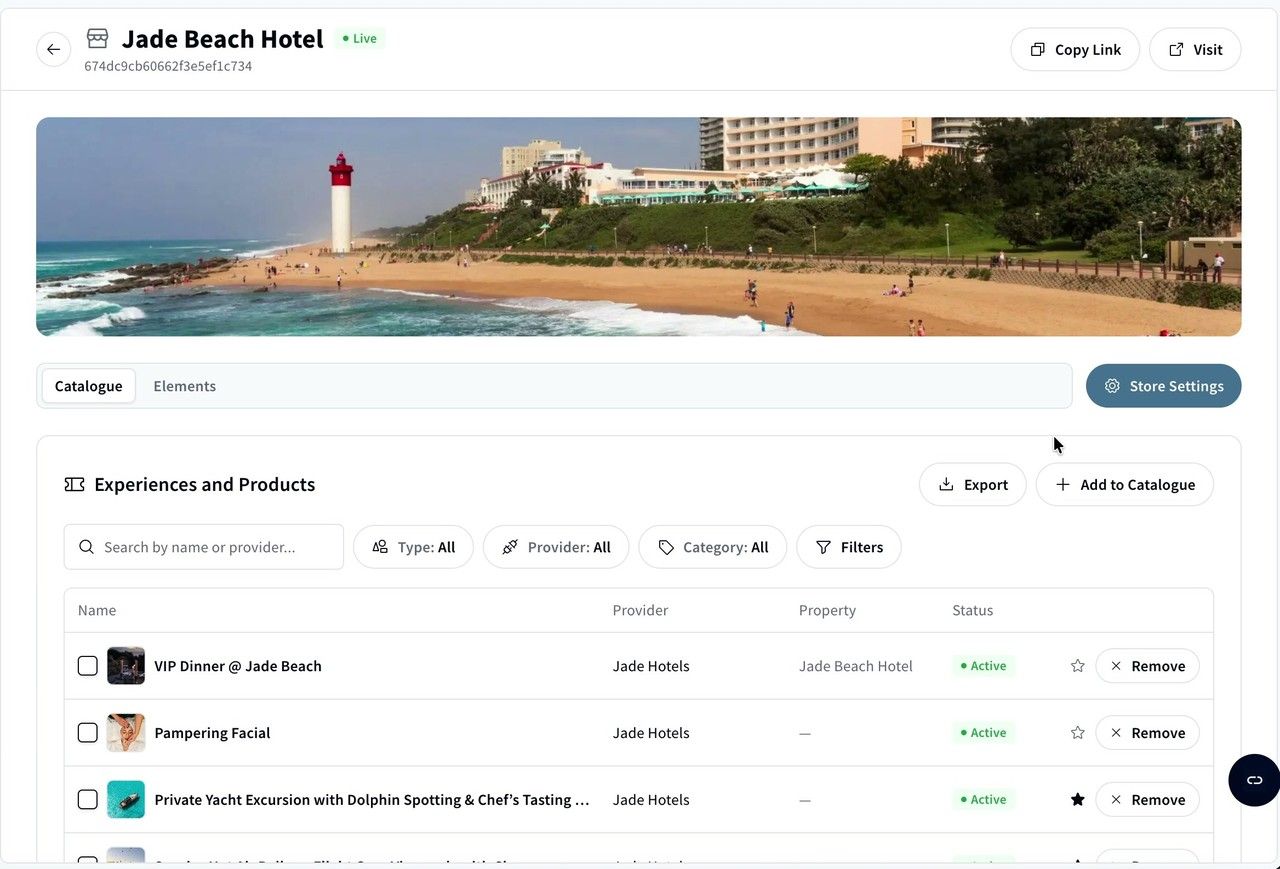Image resolution: width=1280 pixels, height=869 pixels.
Task: Click the Provider column header
Action: pos(641,610)
